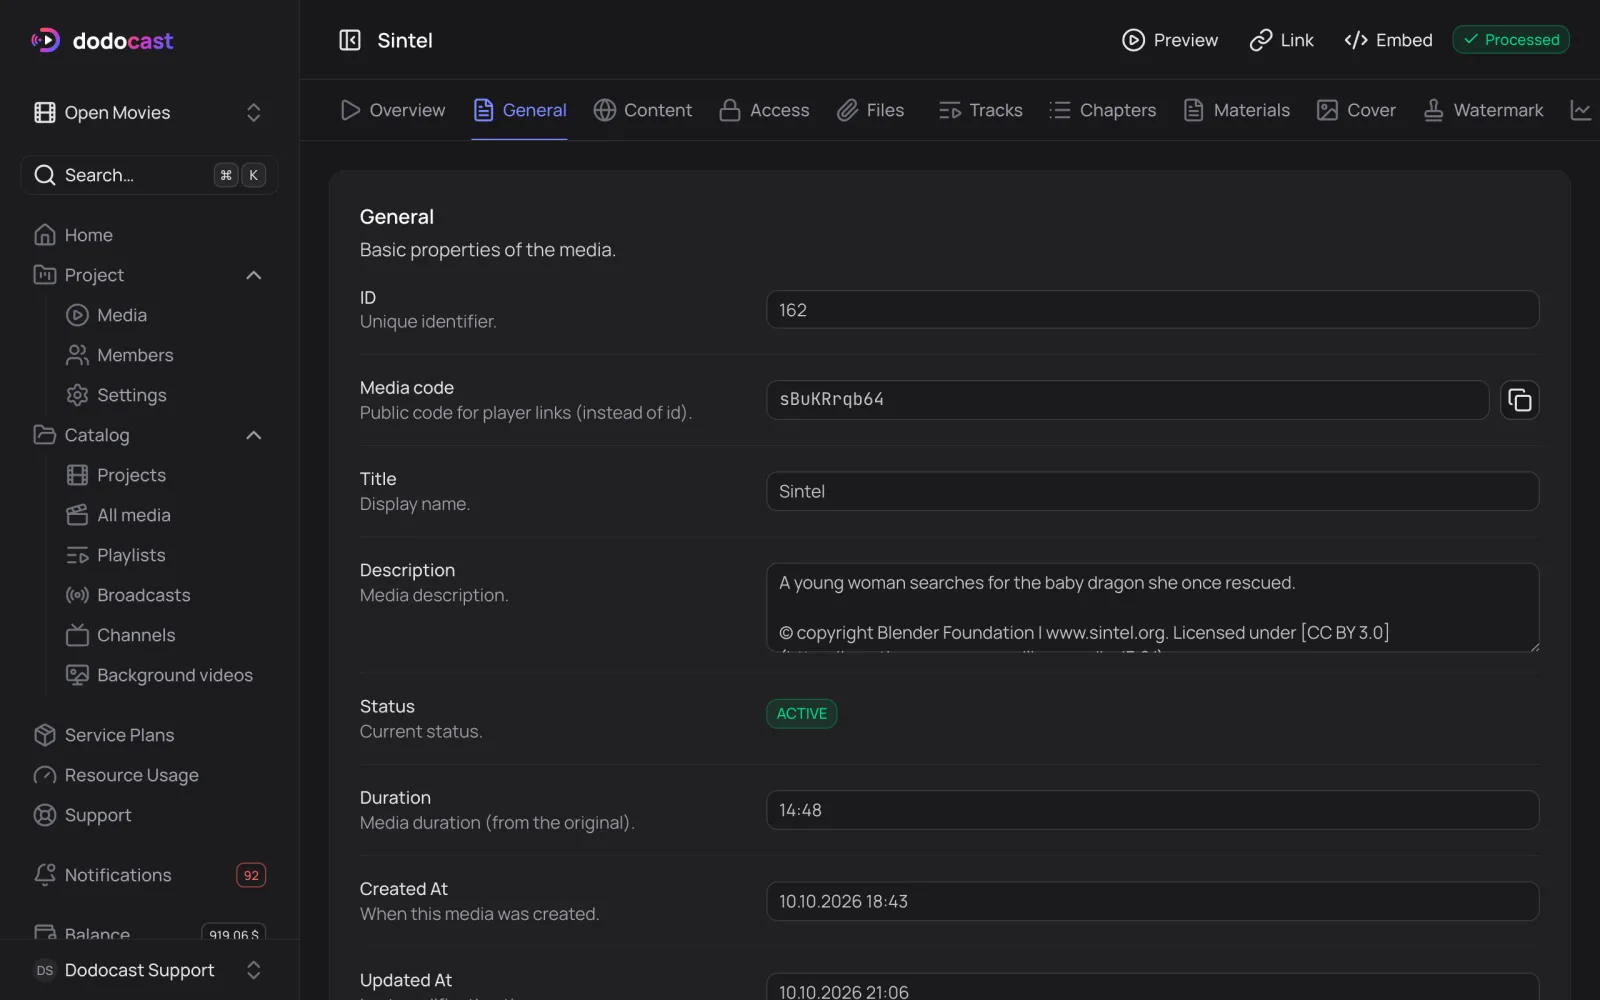Screen dimensions: 1600x1000
Task: Open Broadcasts in sidebar
Action: (165, 595)
